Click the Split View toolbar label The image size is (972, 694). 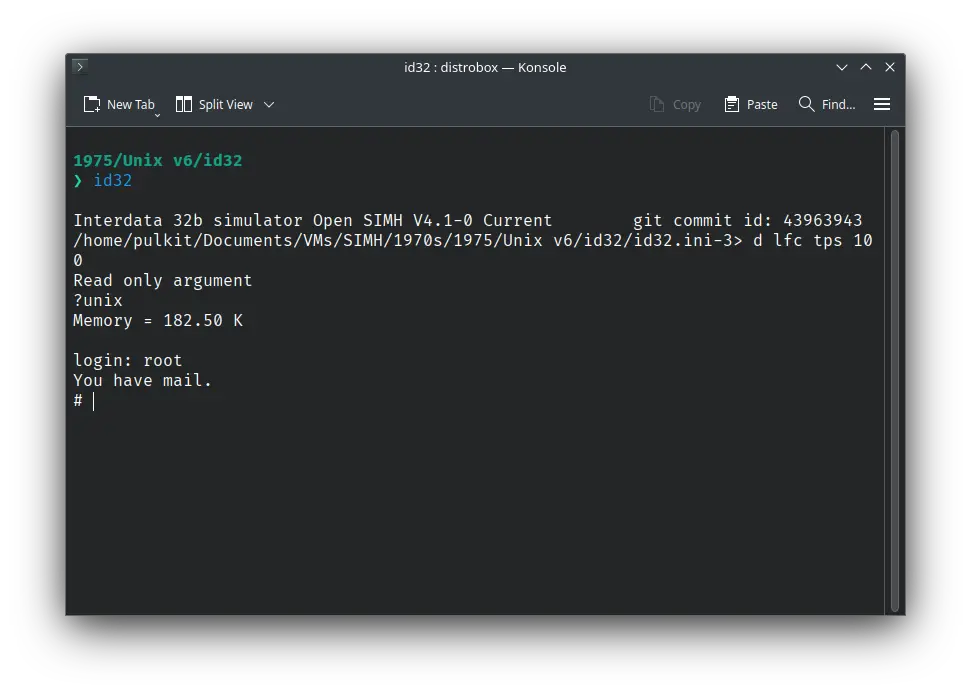coord(224,103)
